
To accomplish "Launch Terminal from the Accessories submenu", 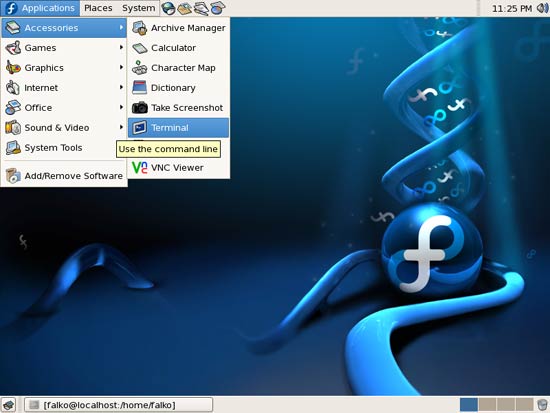I will [x=179, y=128].
